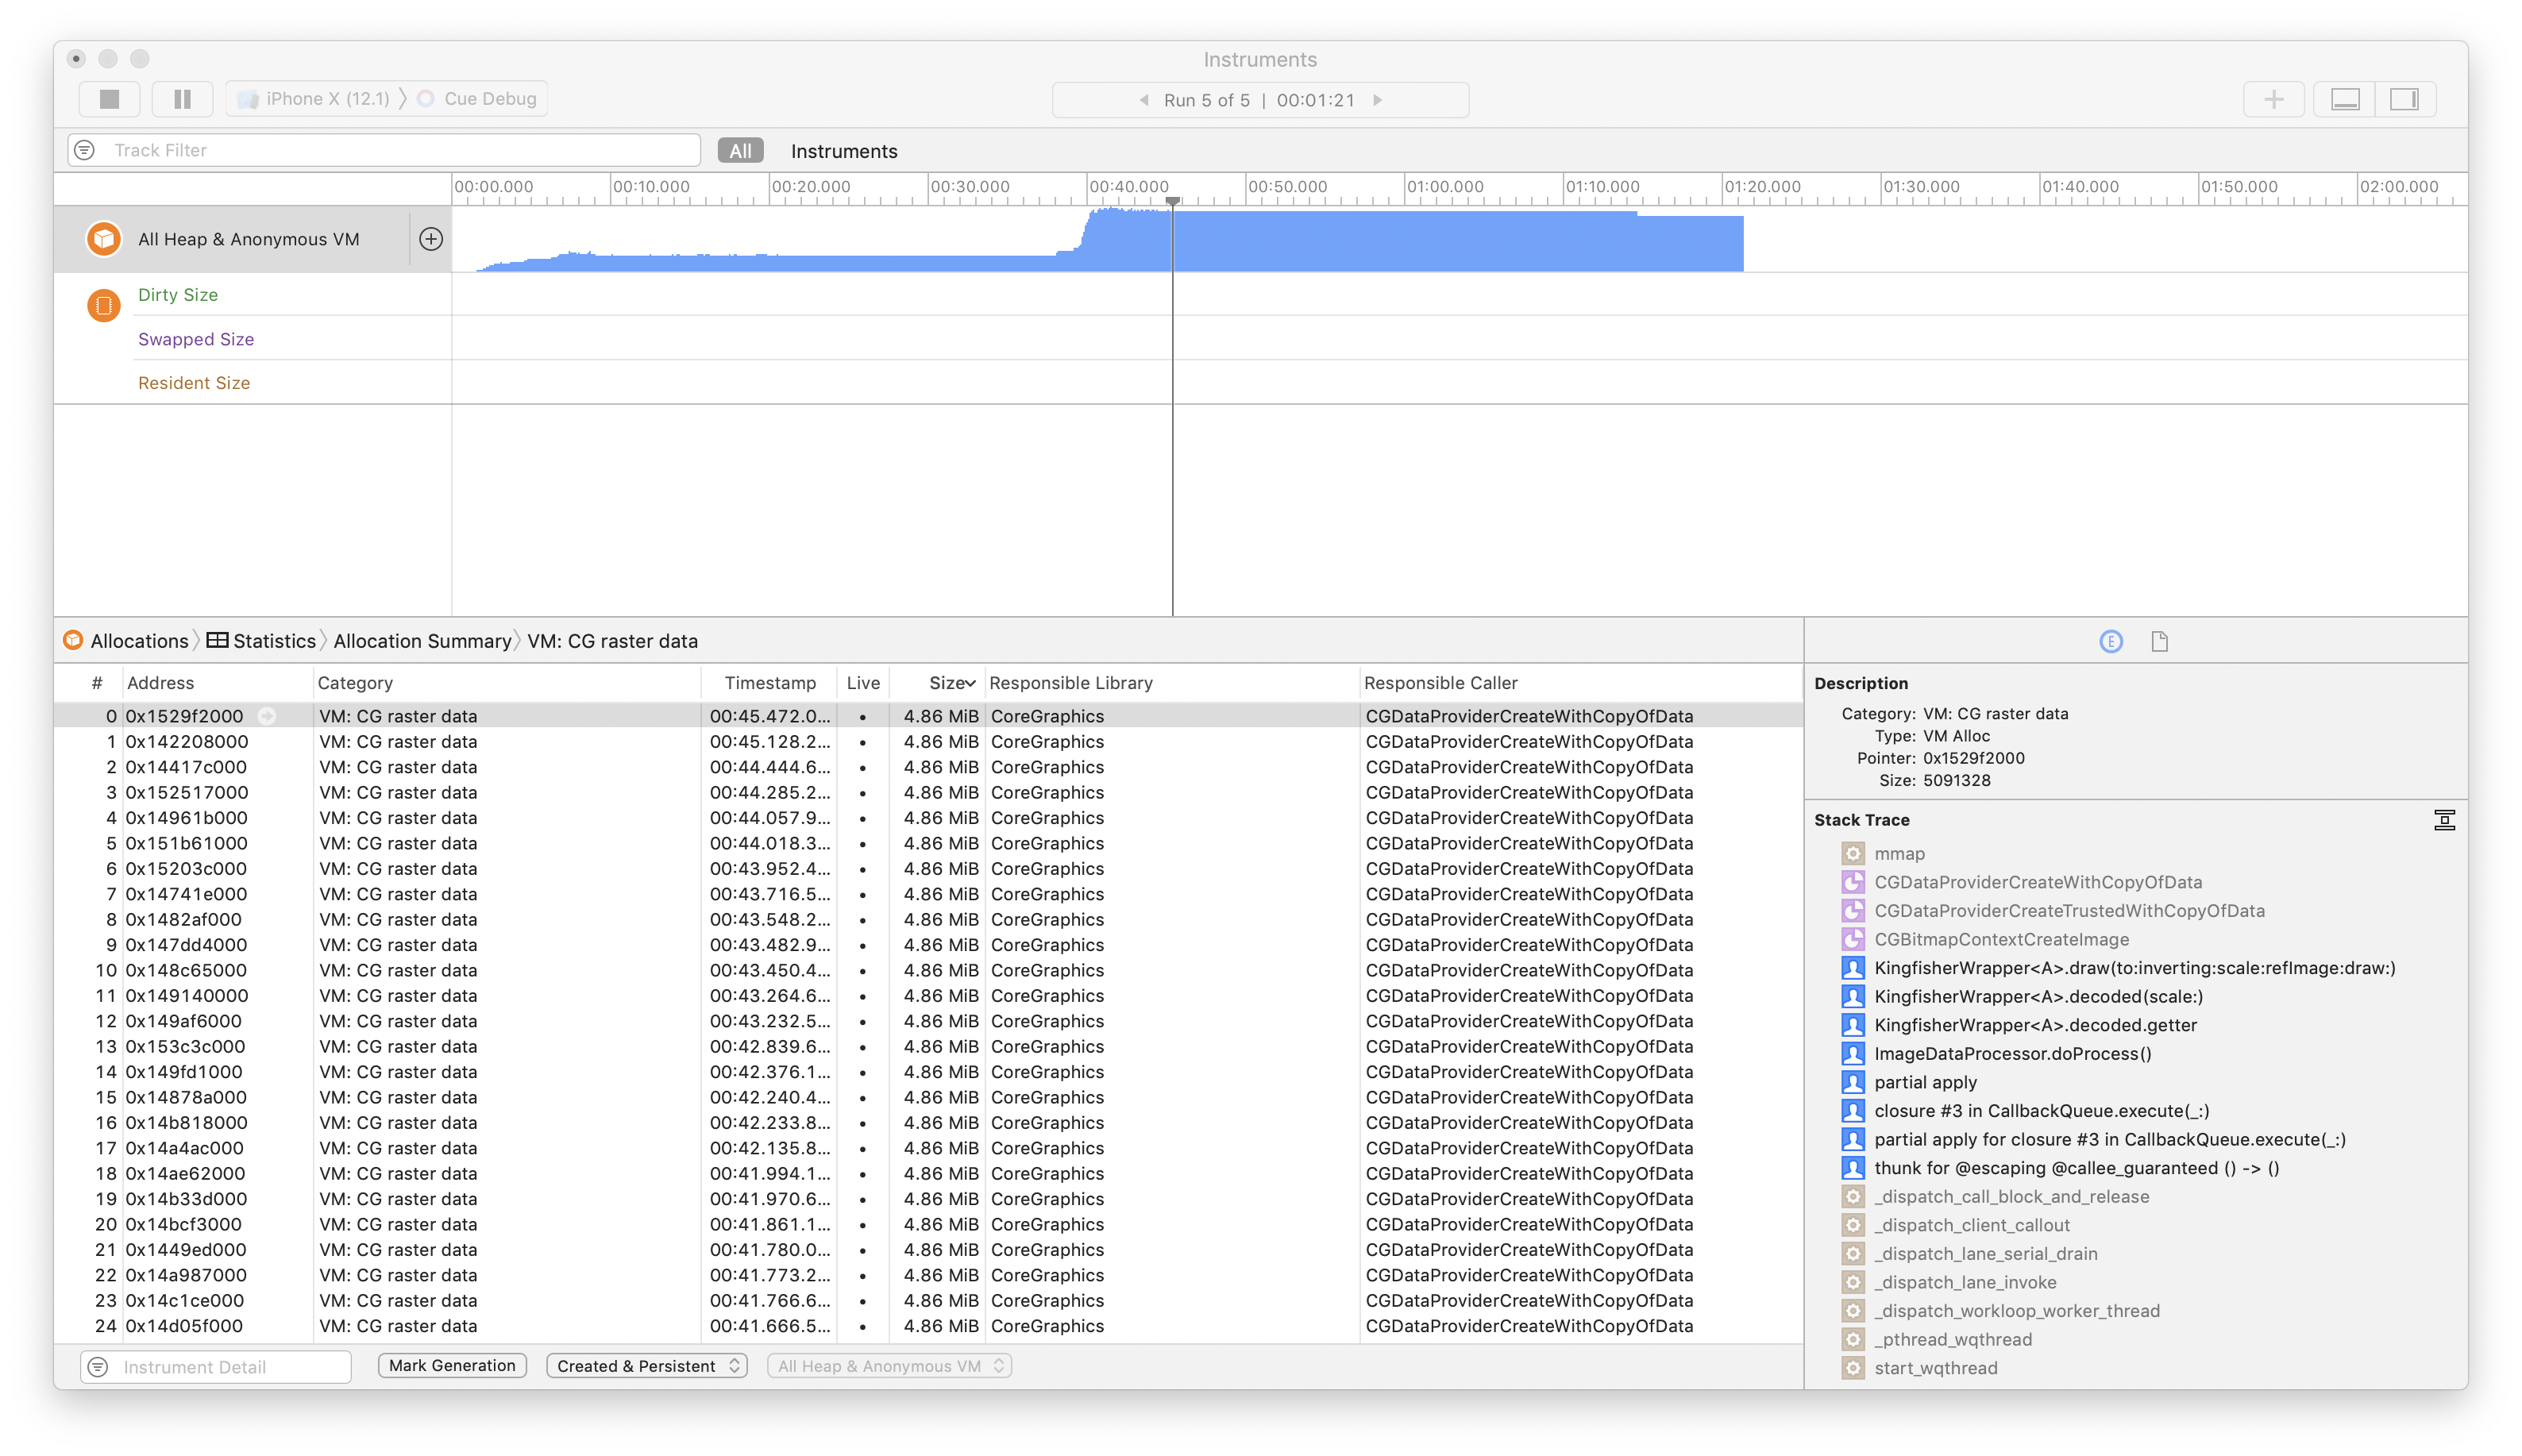The width and height of the screenshot is (2522, 1456).
Task: Open the All Heap & Anonymous VM filter dropdown
Action: tap(888, 1365)
